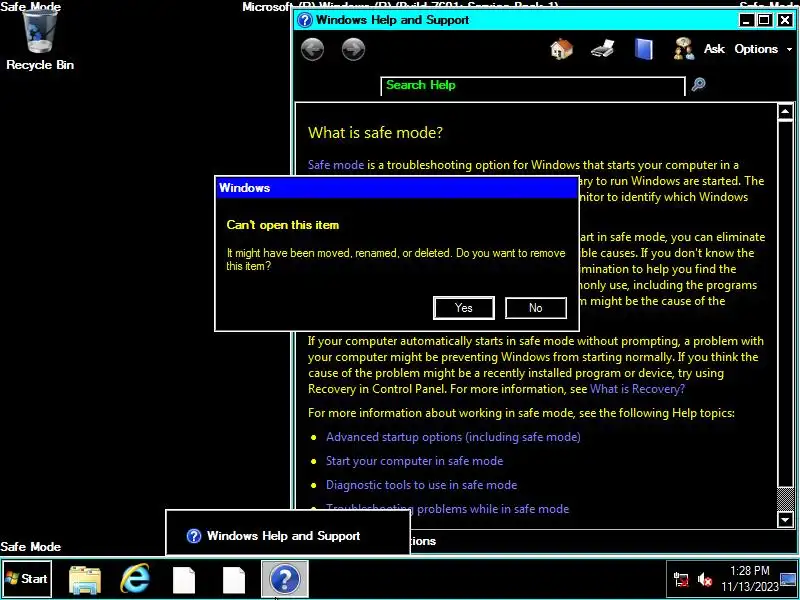Close the Help and Support window
This screenshot has height=600, width=800.
tap(784, 20)
